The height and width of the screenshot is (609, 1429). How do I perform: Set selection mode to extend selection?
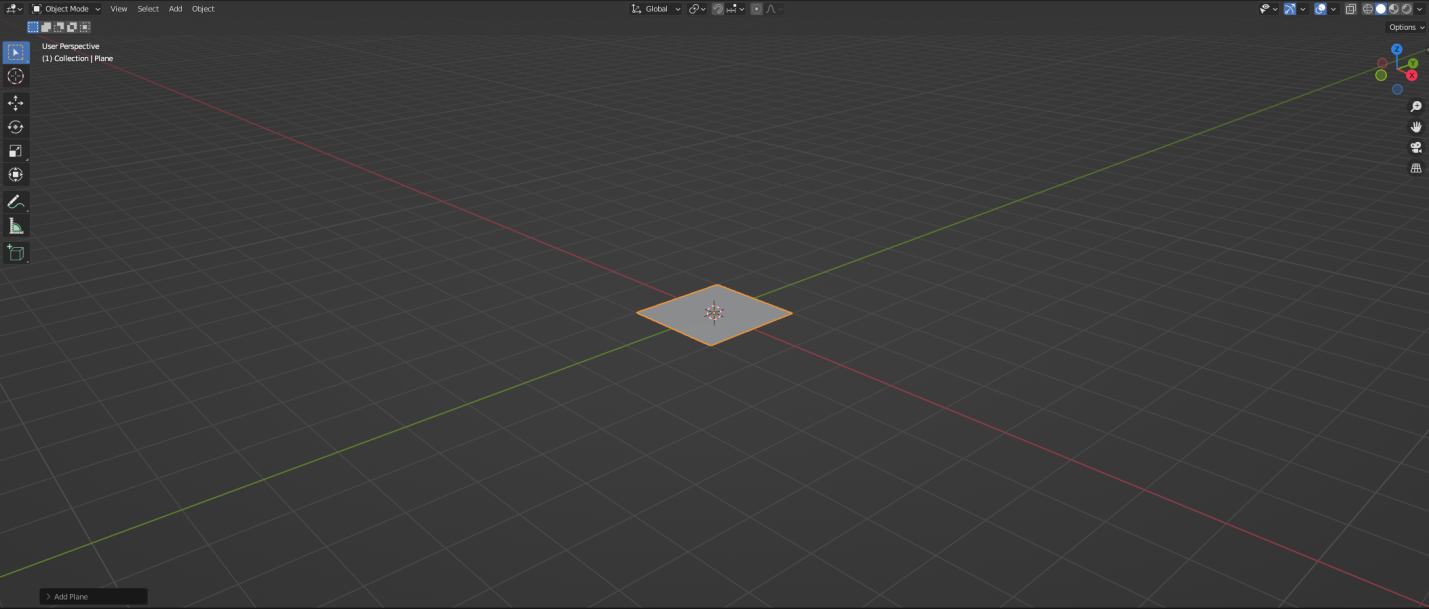(x=46, y=27)
